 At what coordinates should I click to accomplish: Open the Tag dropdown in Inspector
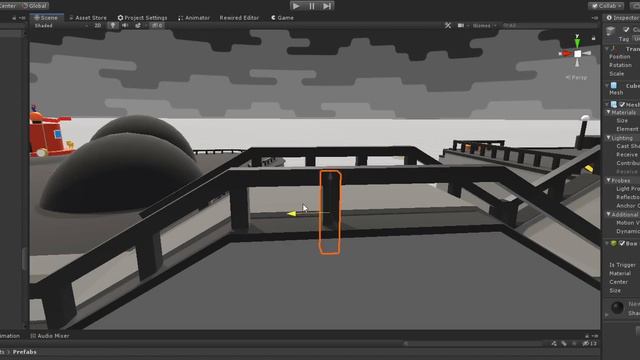pos(636,39)
